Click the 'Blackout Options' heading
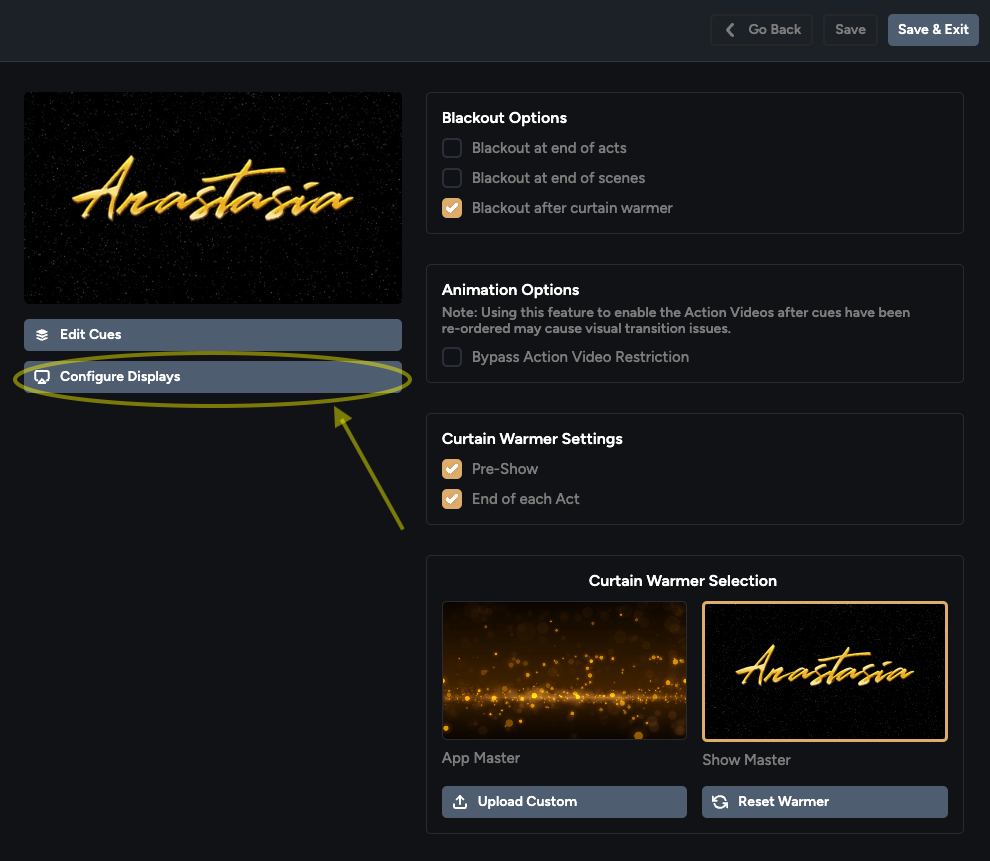 (x=504, y=118)
